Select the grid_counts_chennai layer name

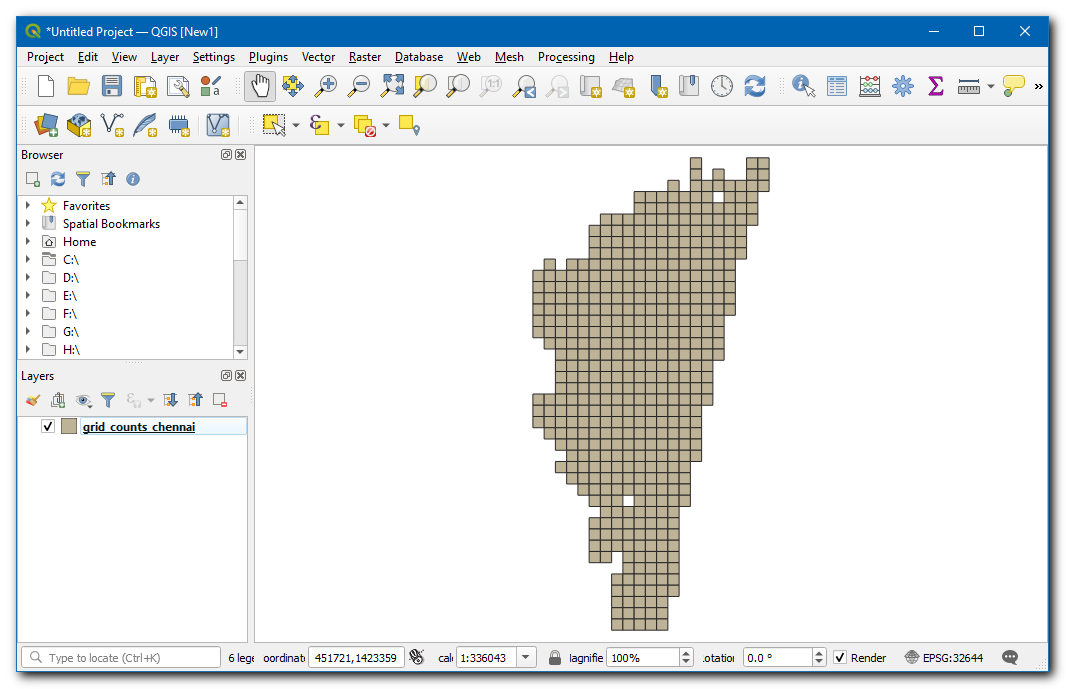coord(139,427)
